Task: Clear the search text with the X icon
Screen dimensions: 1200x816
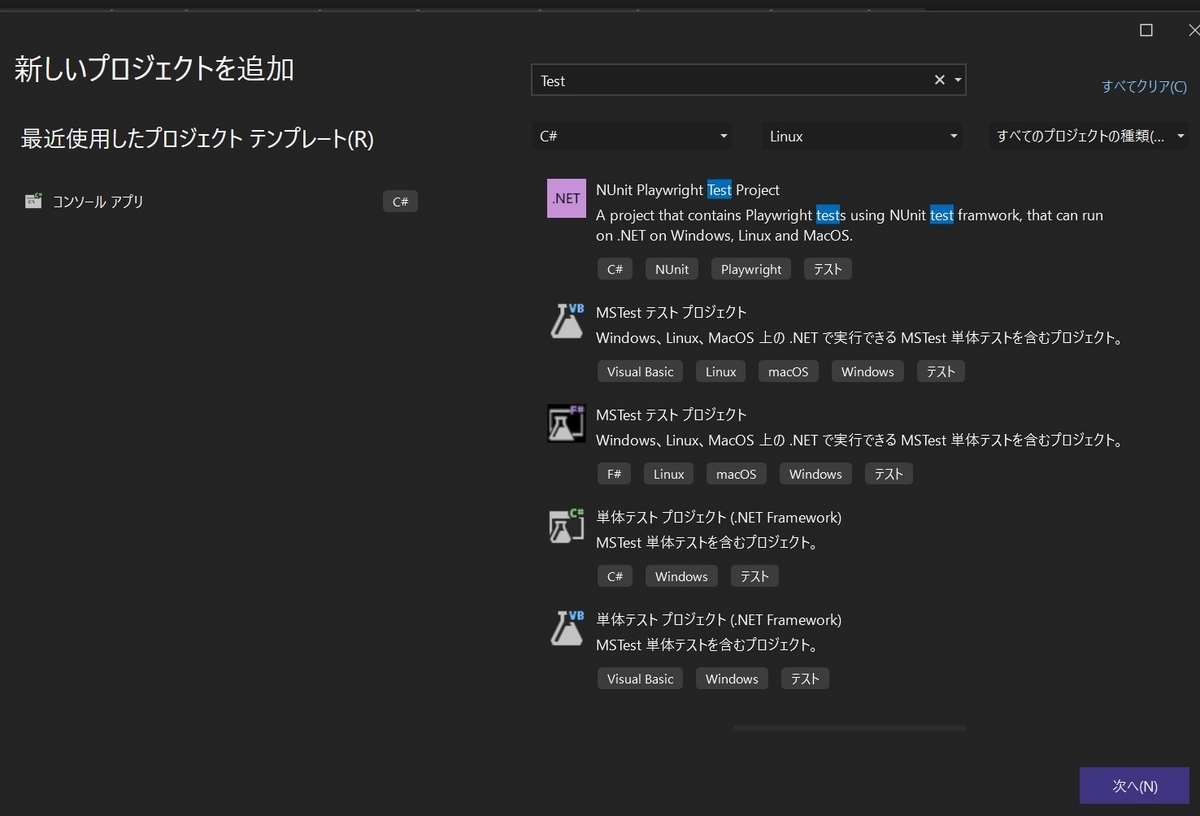Action: point(939,80)
